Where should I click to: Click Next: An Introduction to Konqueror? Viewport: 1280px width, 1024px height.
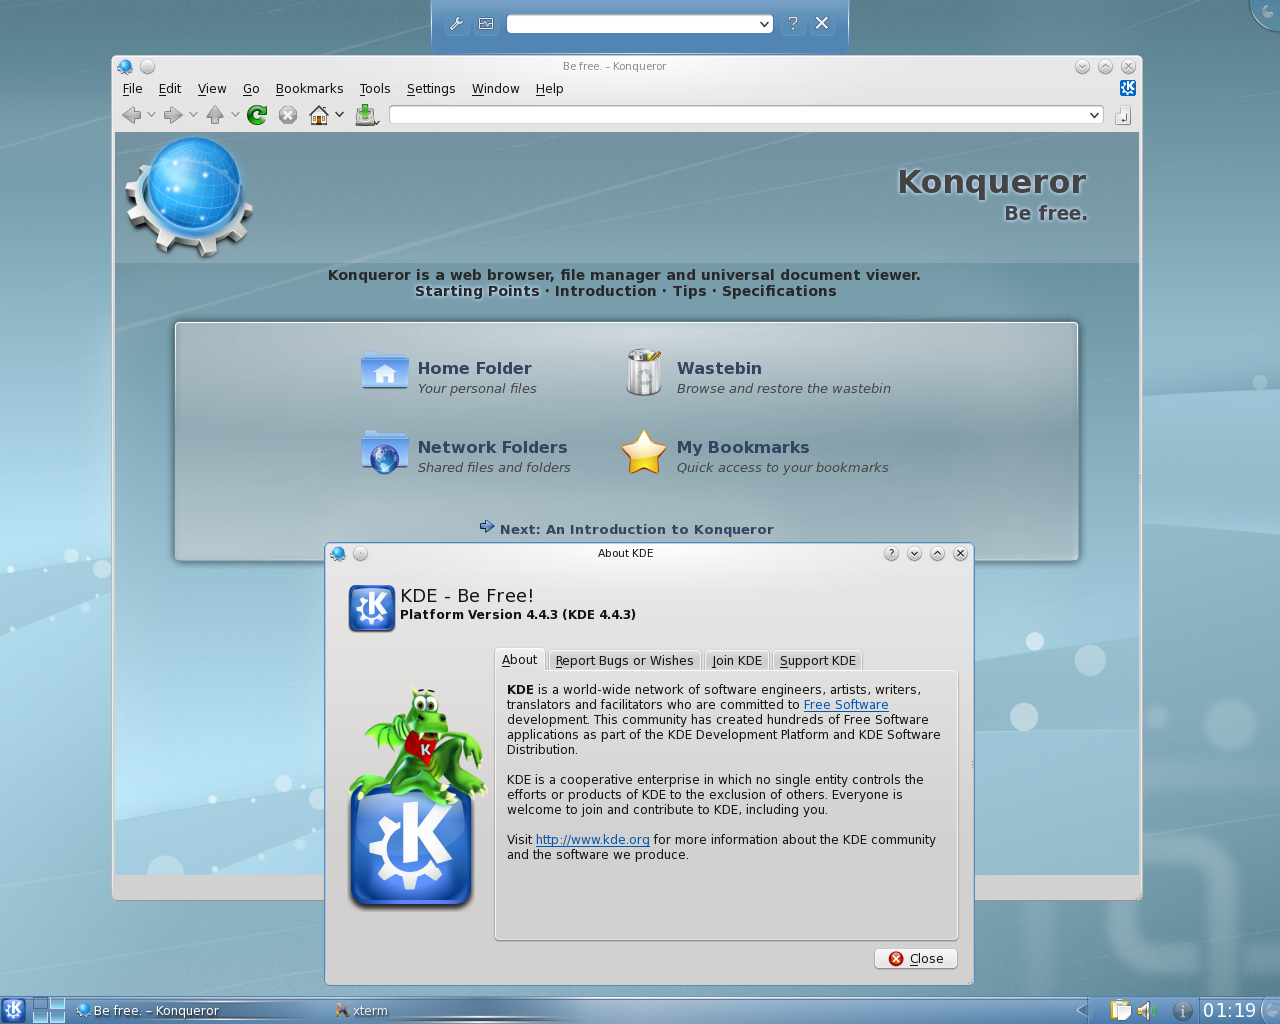click(x=636, y=529)
